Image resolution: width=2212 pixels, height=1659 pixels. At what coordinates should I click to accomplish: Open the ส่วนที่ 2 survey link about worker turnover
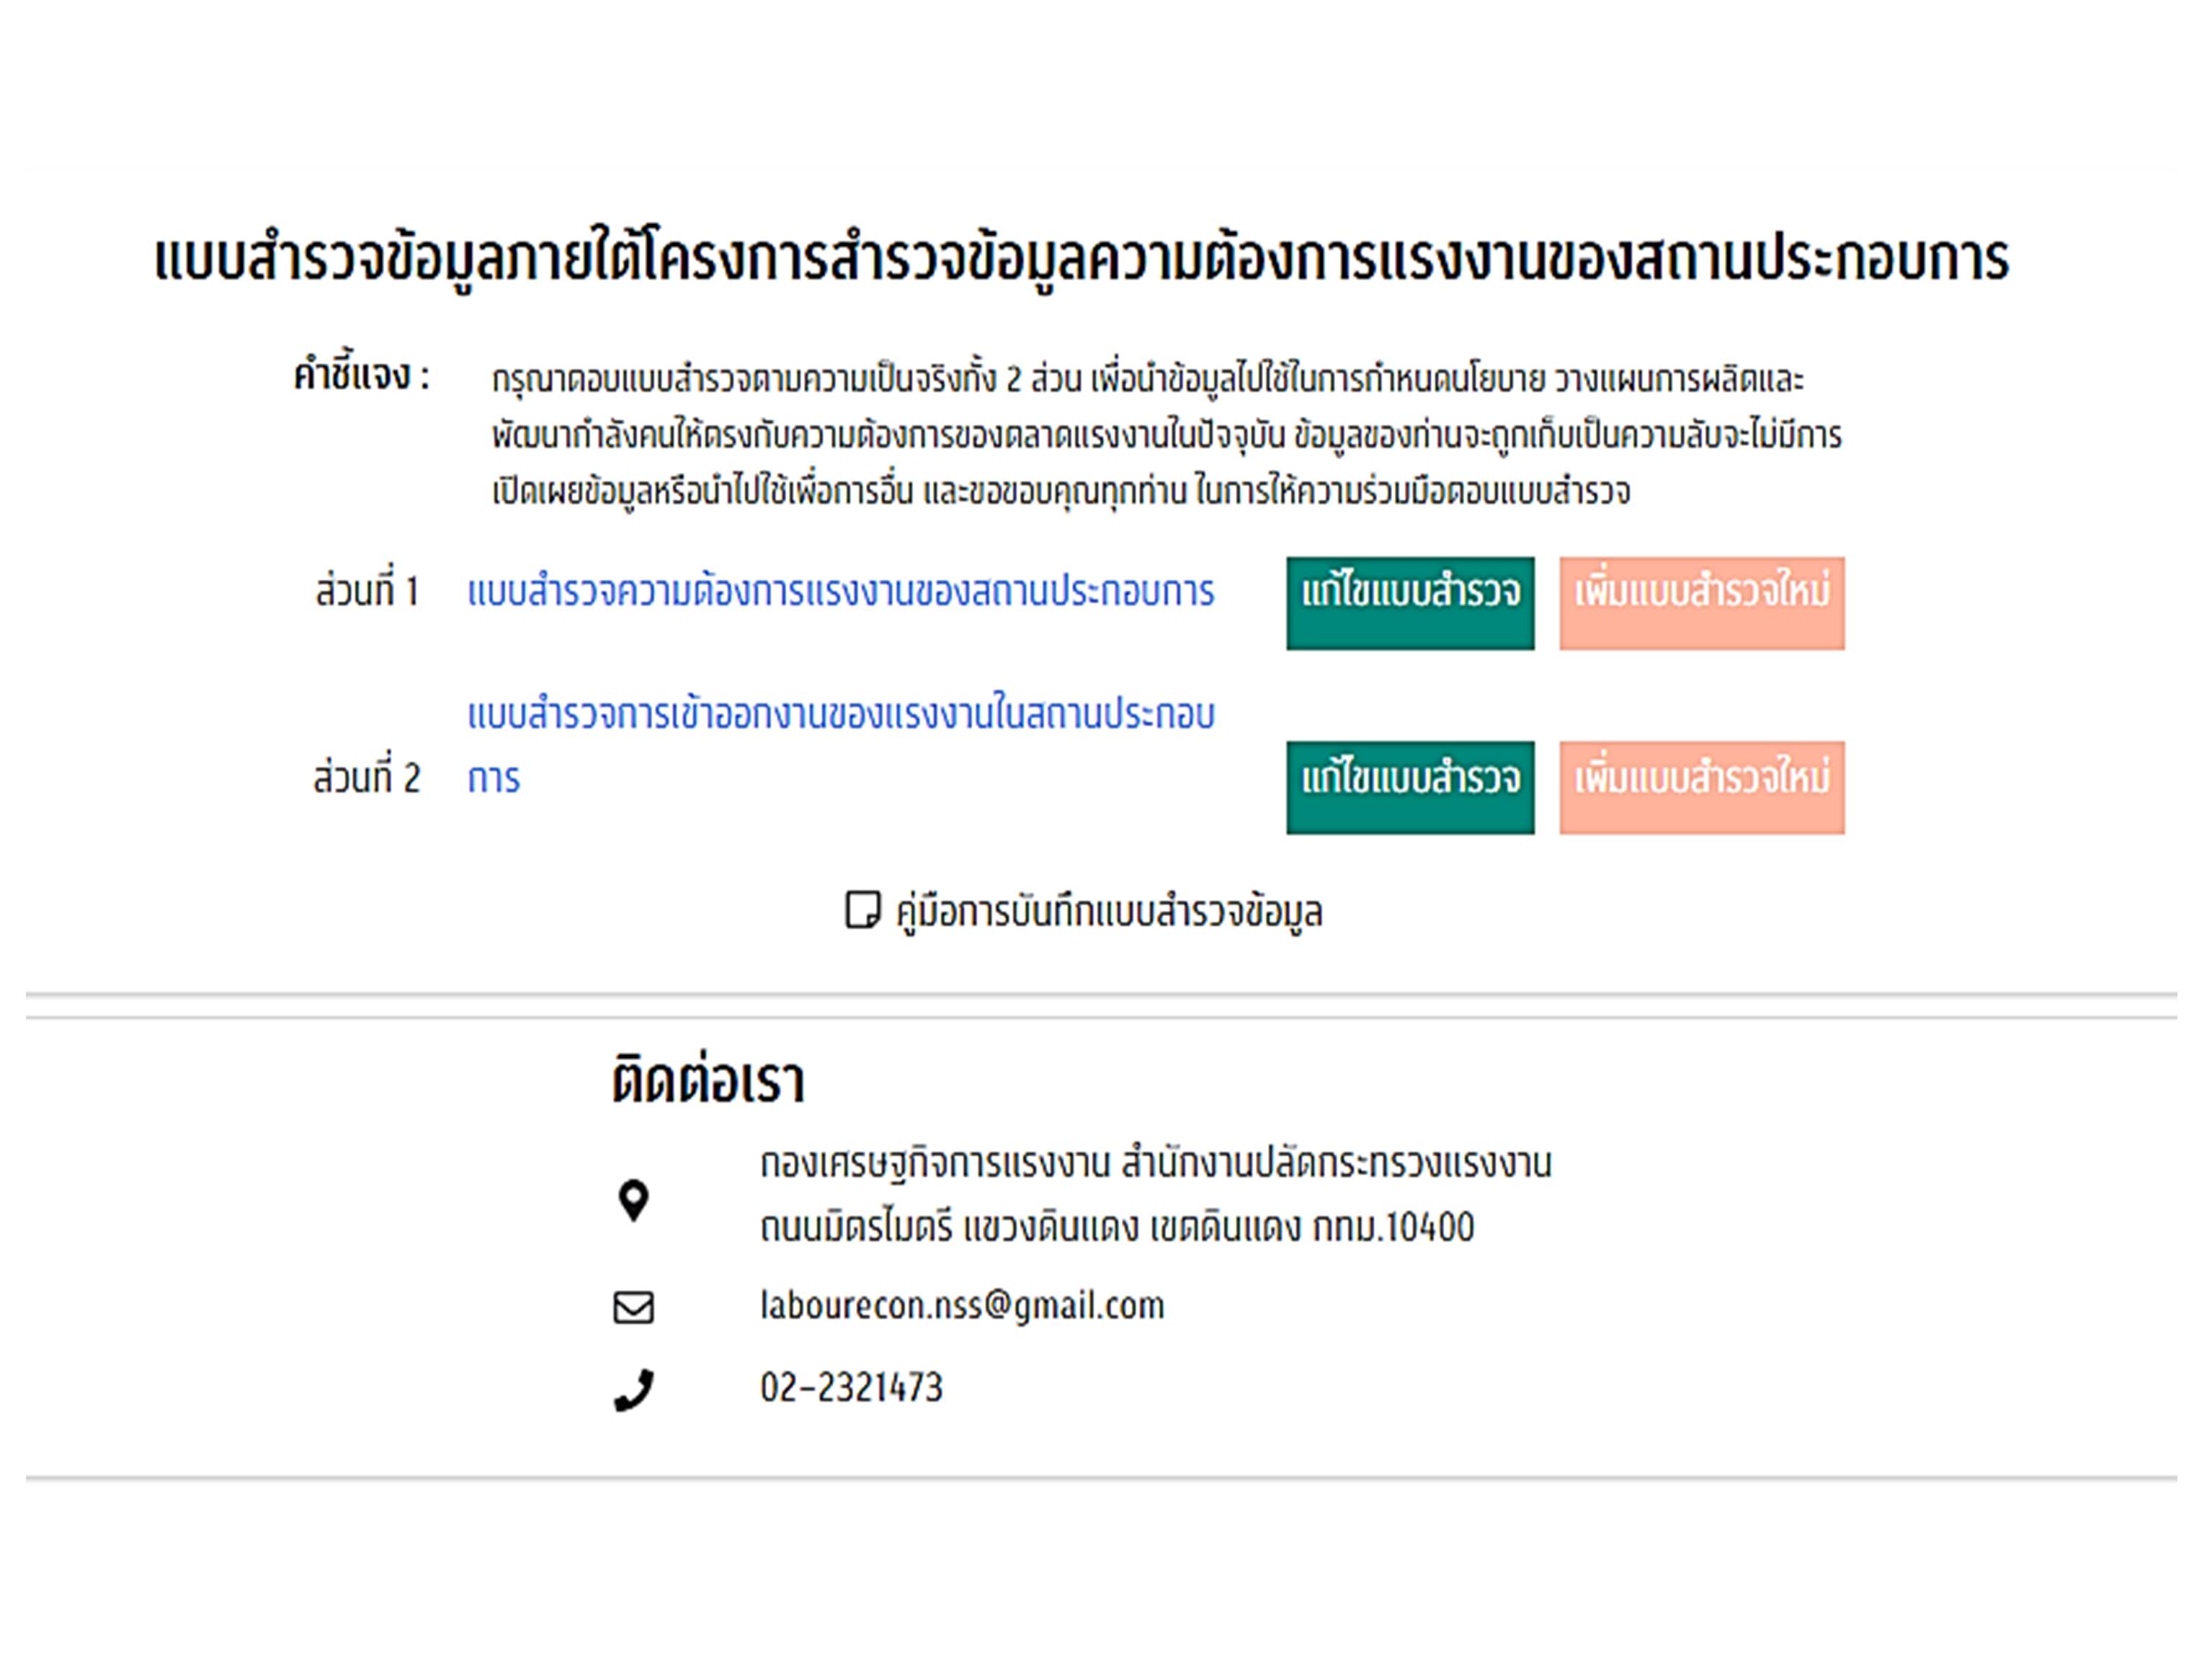841,746
